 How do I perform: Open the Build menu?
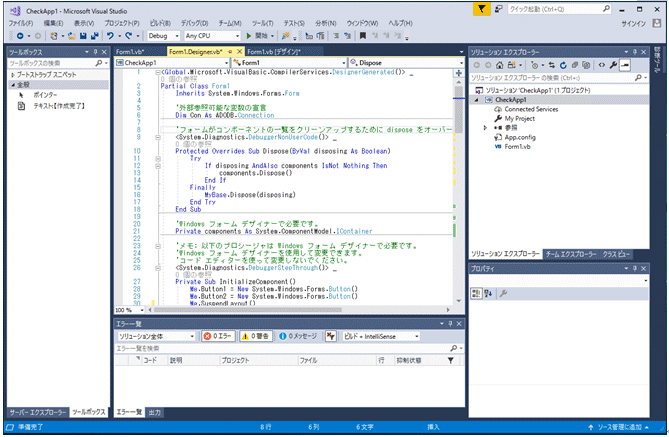click(160, 23)
